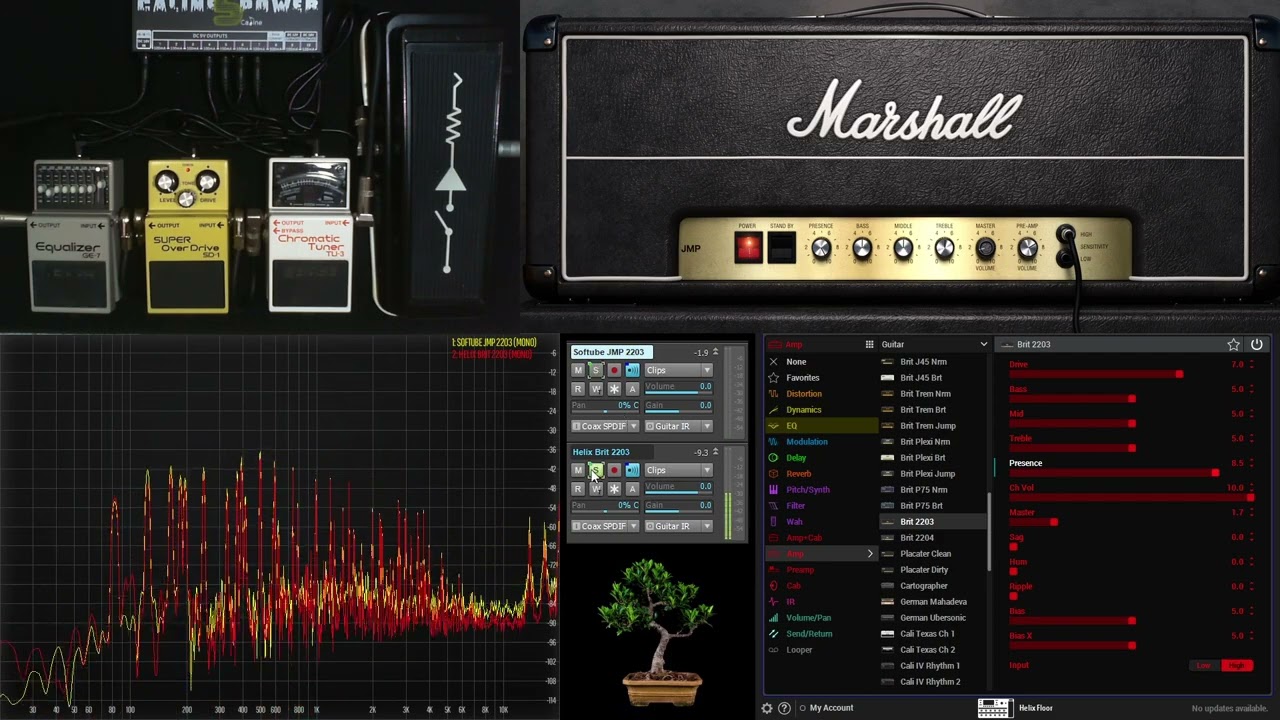Click the Marshall amp Bass knob
The height and width of the screenshot is (720, 1280).
point(862,249)
